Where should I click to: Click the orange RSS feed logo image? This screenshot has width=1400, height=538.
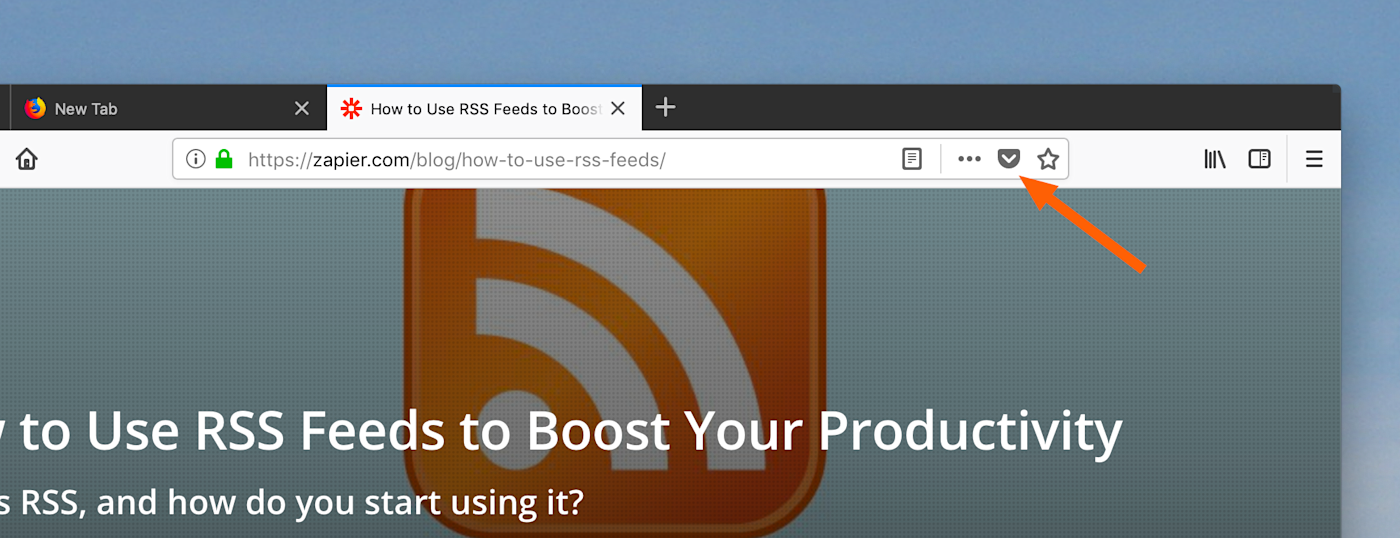tap(614, 363)
